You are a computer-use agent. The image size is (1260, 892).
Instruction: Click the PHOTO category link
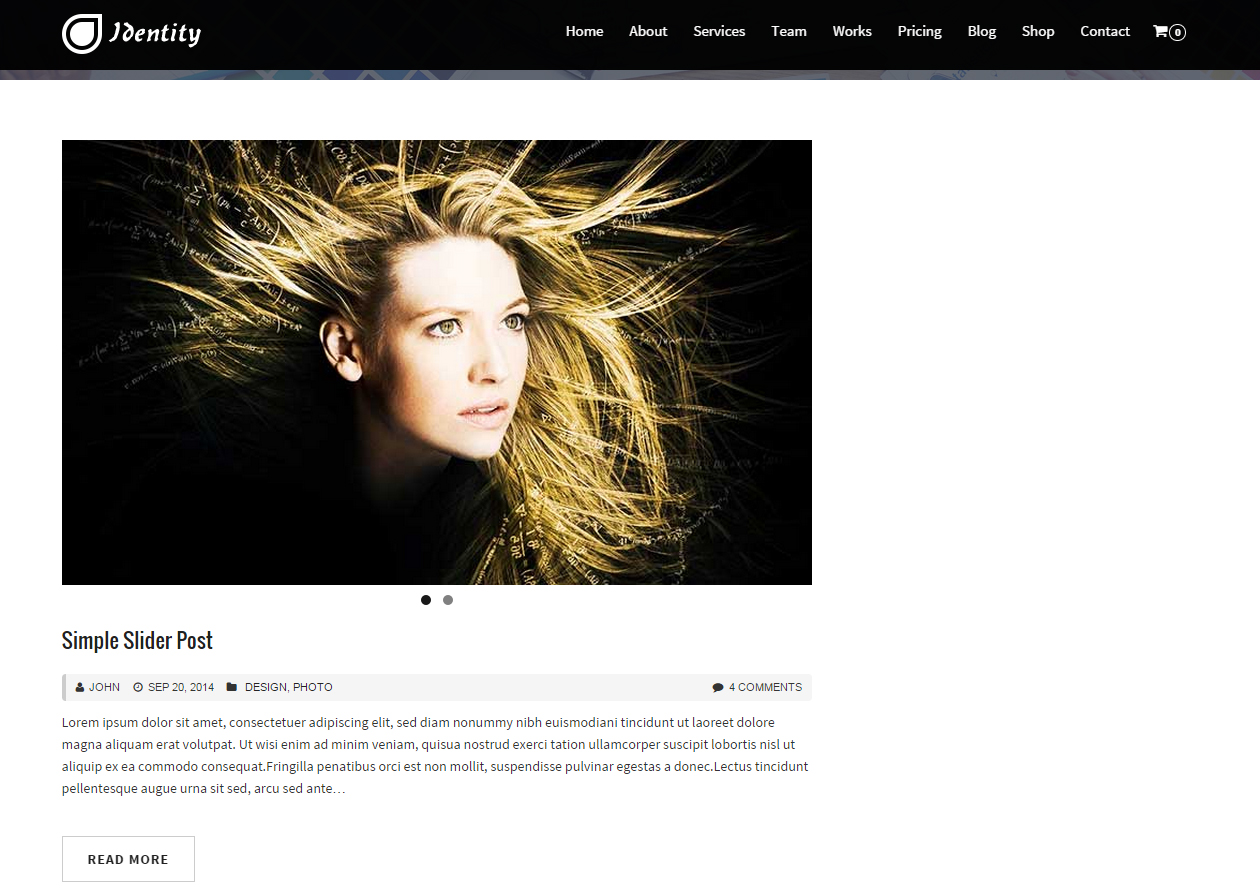pos(313,687)
